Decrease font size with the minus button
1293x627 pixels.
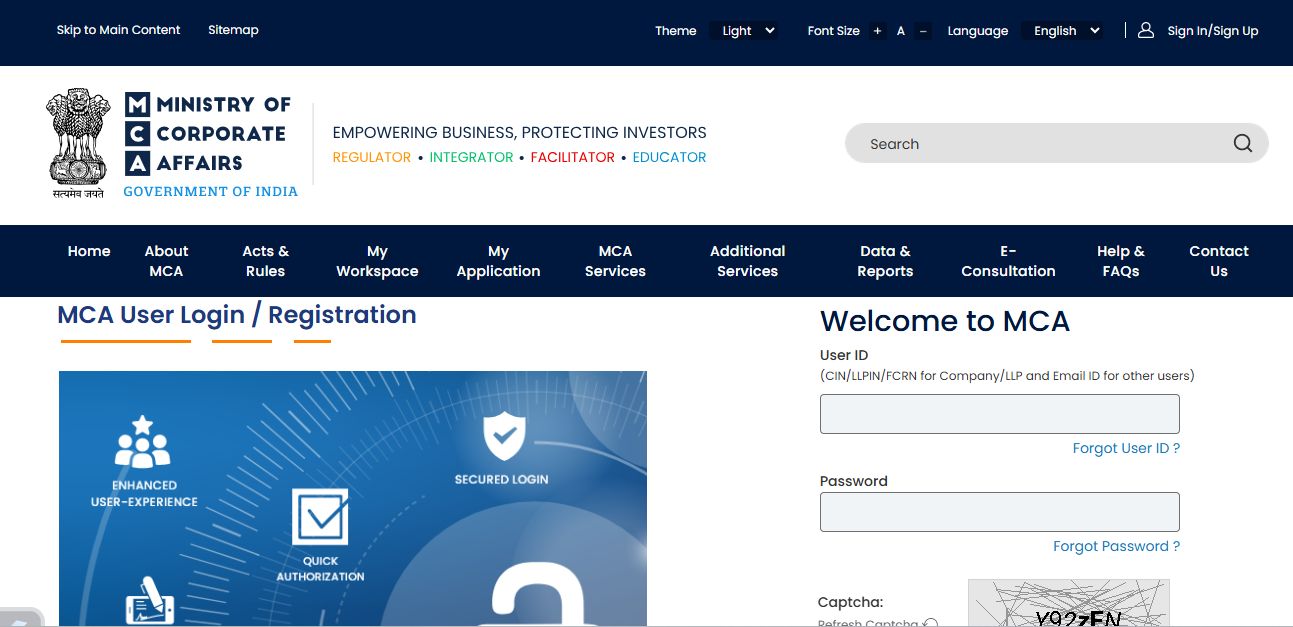(x=923, y=31)
